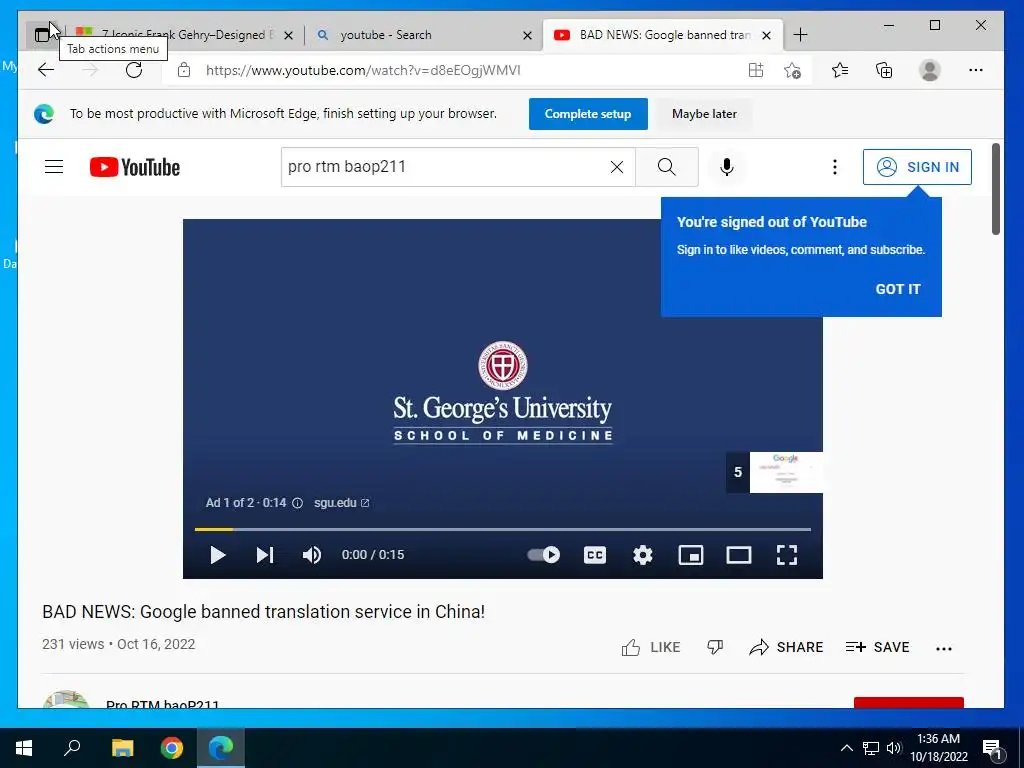Screen dimensions: 1024x768
Task: Like the video with the thumbs-up button
Action: pyautogui.click(x=650, y=647)
